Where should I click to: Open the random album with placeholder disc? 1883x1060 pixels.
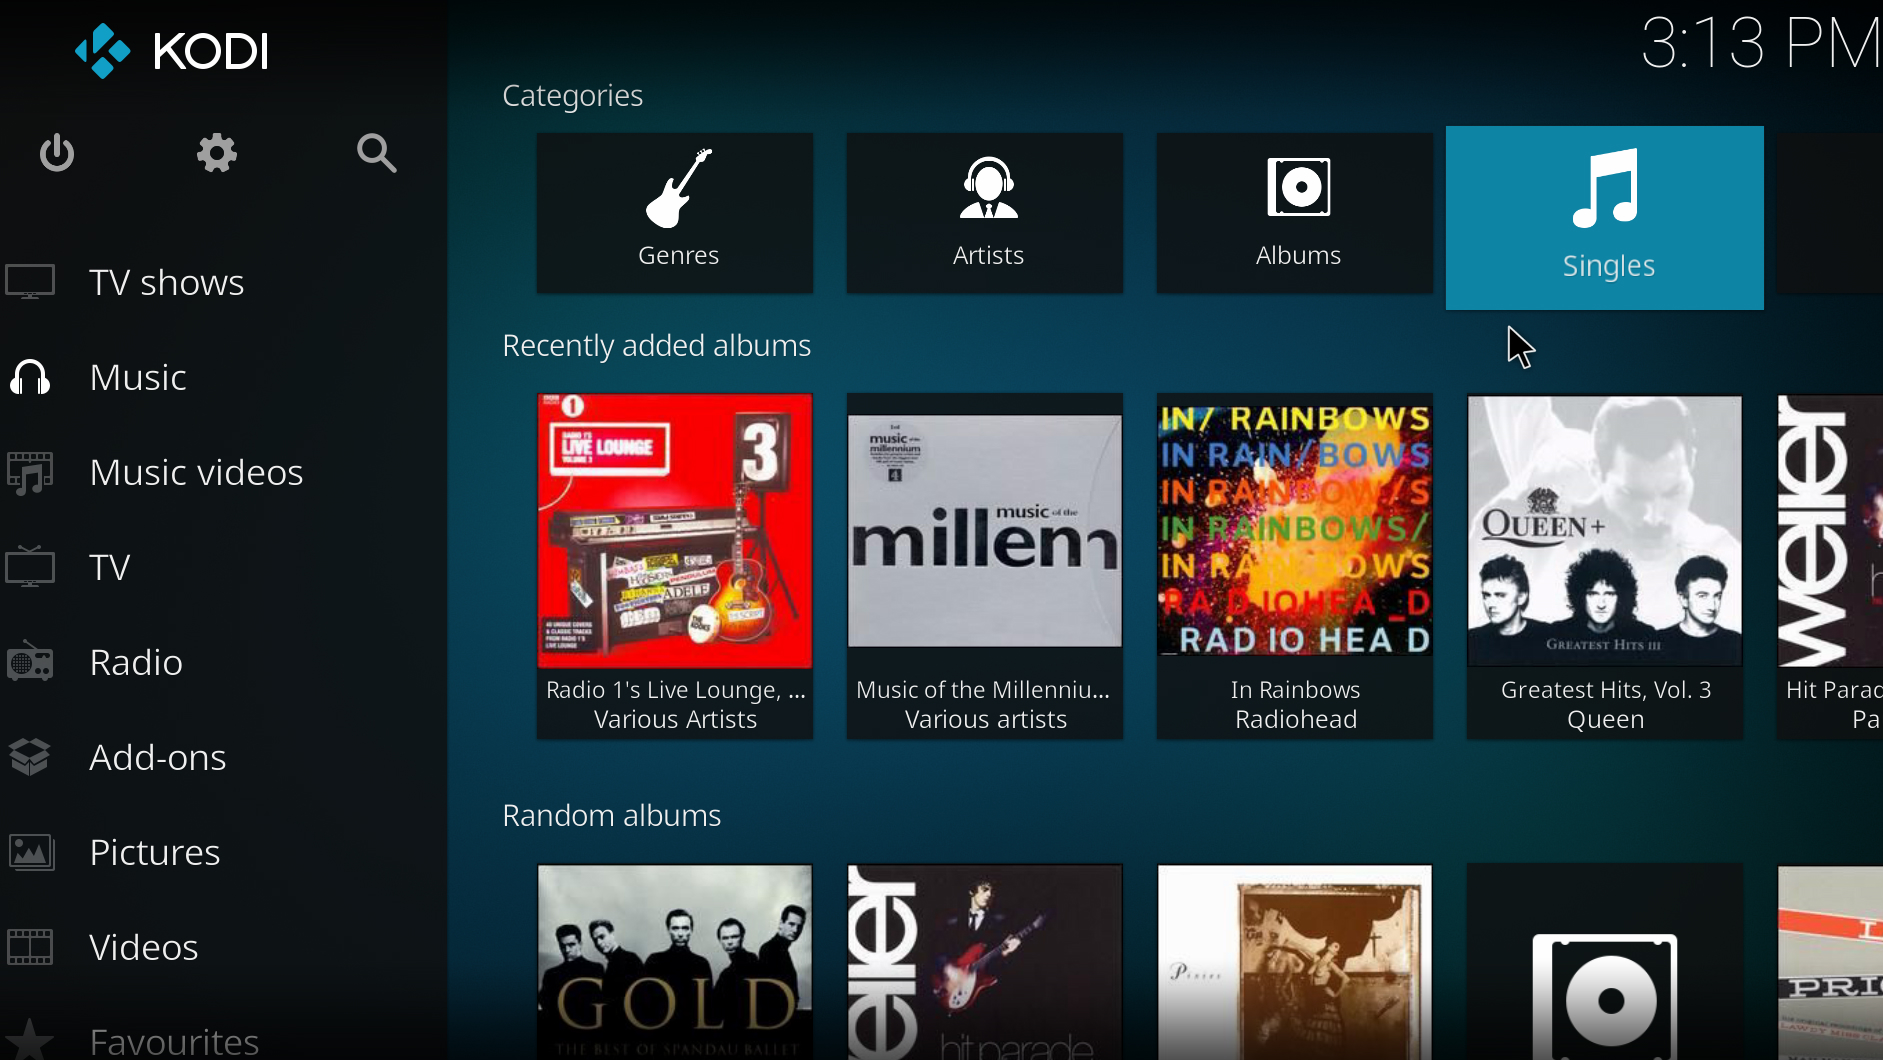1605,962
